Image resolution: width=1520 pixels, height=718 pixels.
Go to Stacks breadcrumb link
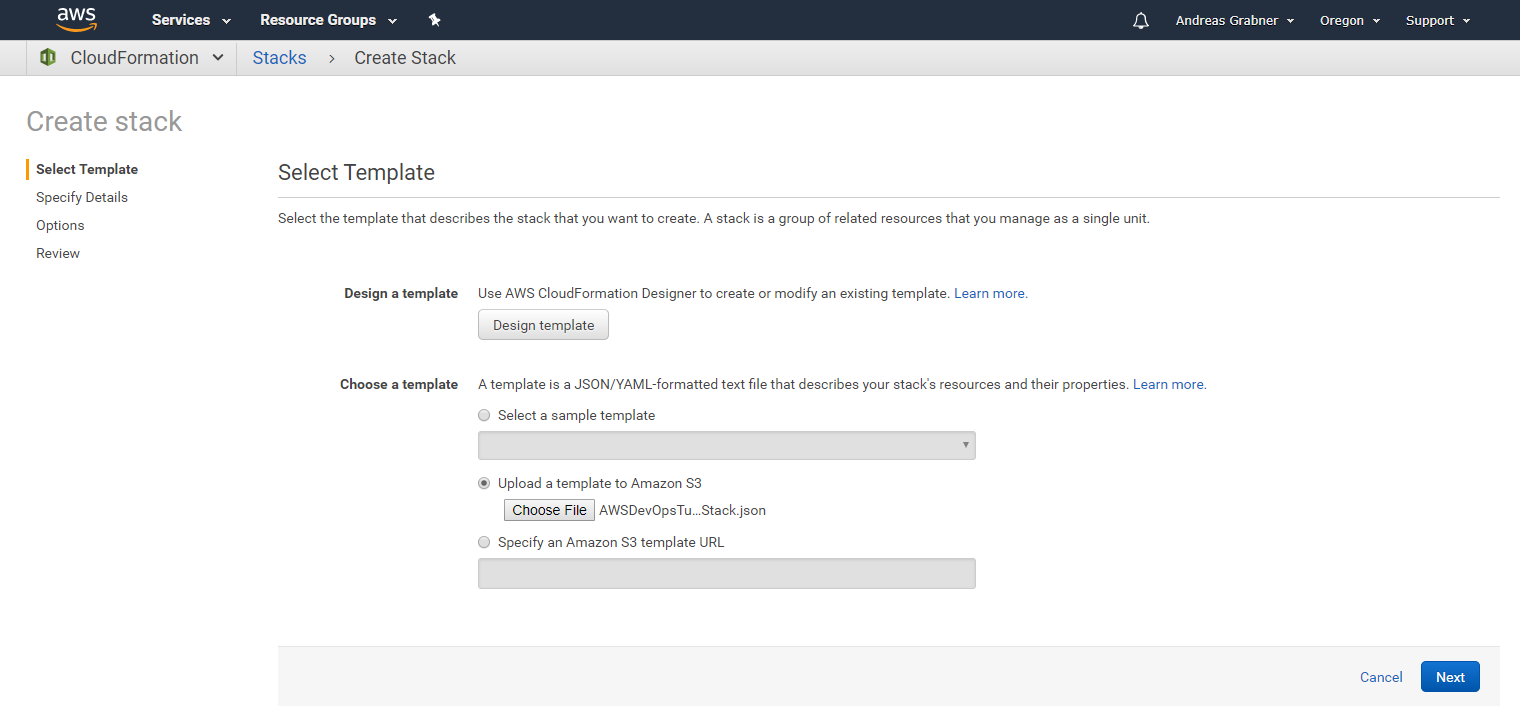tap(279, 58)
